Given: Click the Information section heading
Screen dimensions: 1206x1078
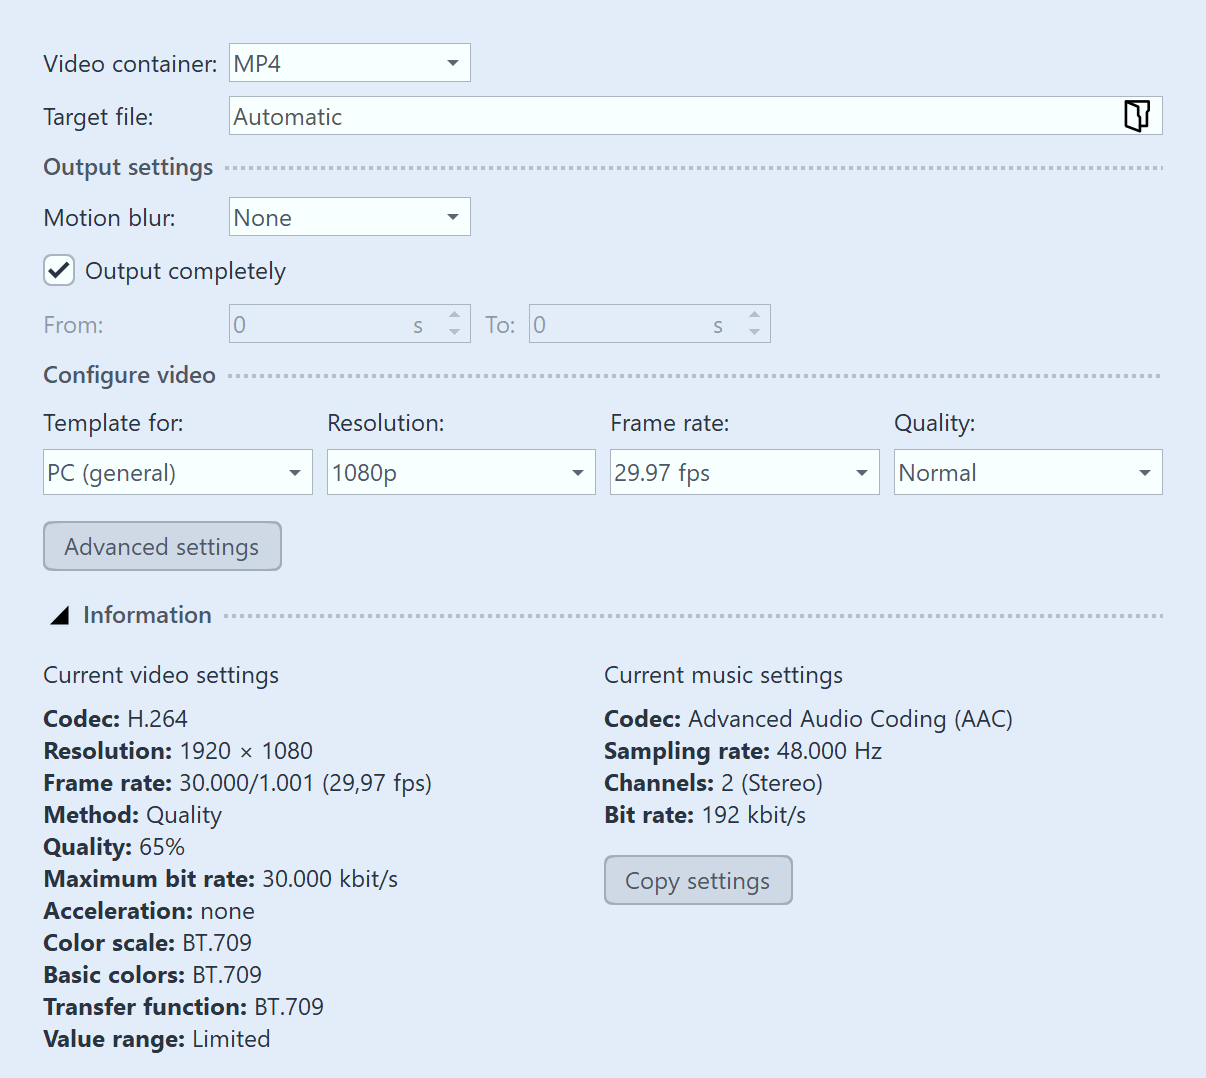Looking at the screenshot, I should pos(147,615).
